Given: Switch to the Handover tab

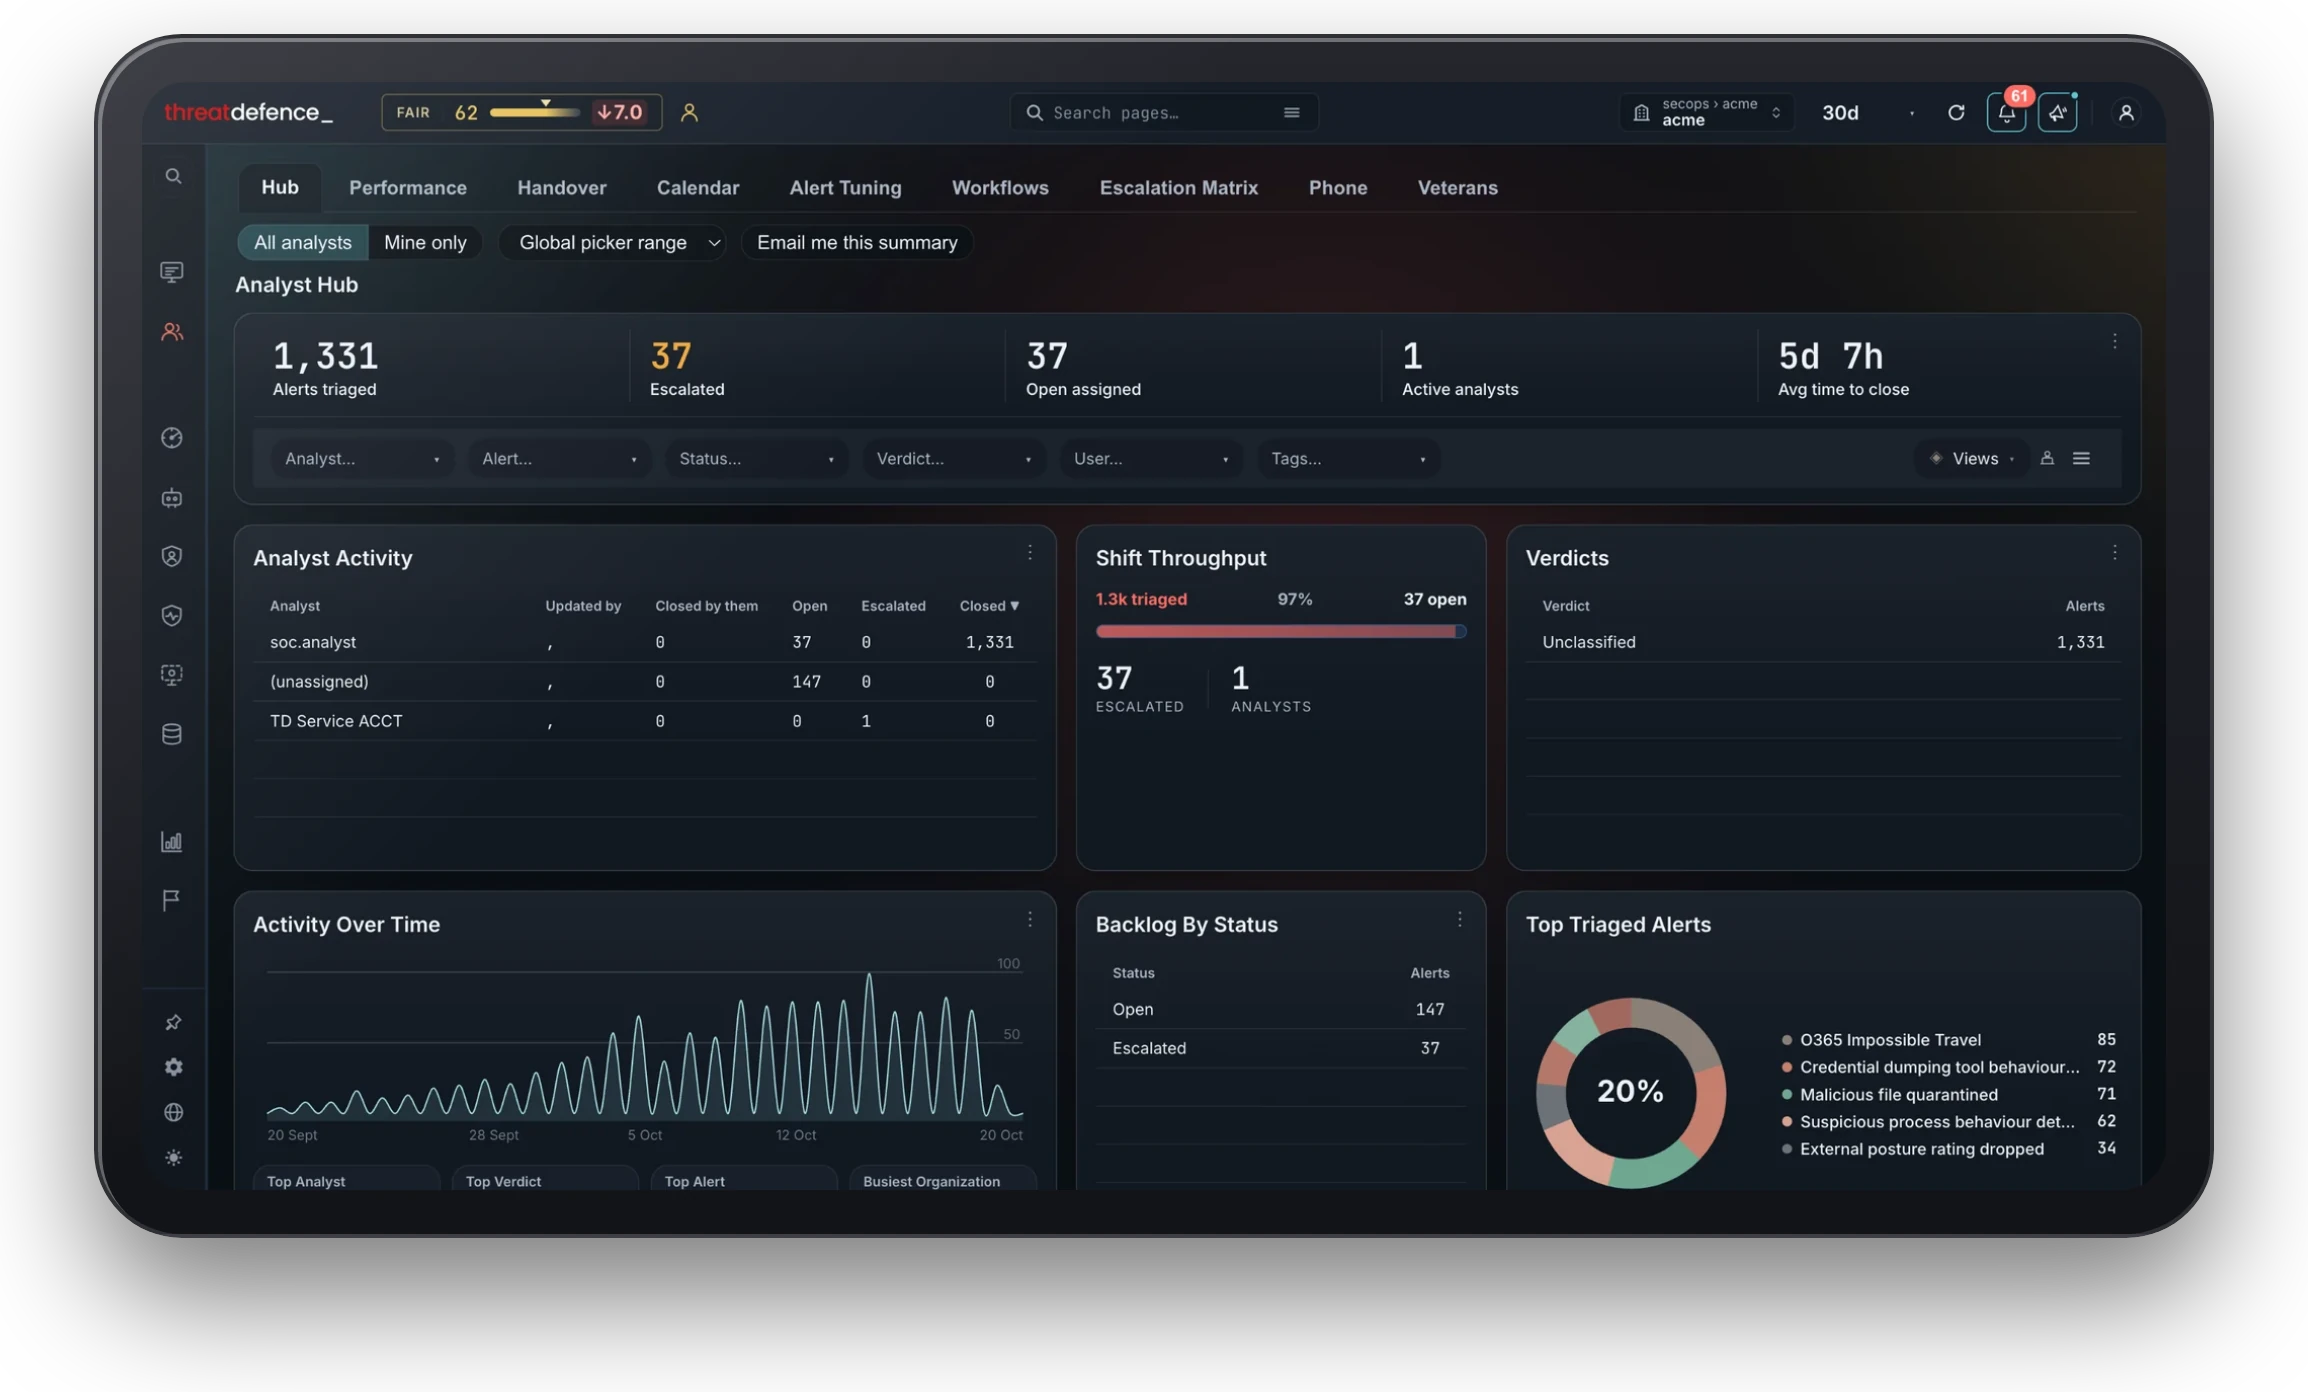Looking at the screenshot, I should [x=561, y=187].
